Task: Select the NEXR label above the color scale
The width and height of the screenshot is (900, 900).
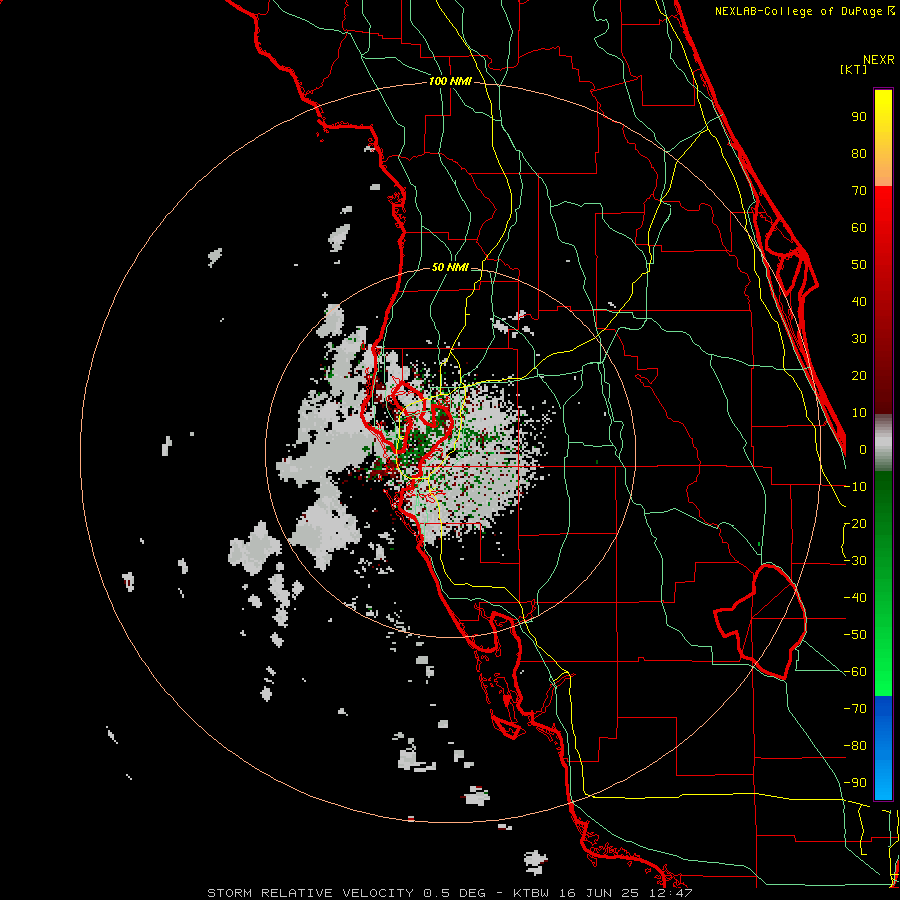Action: [879, 60]
